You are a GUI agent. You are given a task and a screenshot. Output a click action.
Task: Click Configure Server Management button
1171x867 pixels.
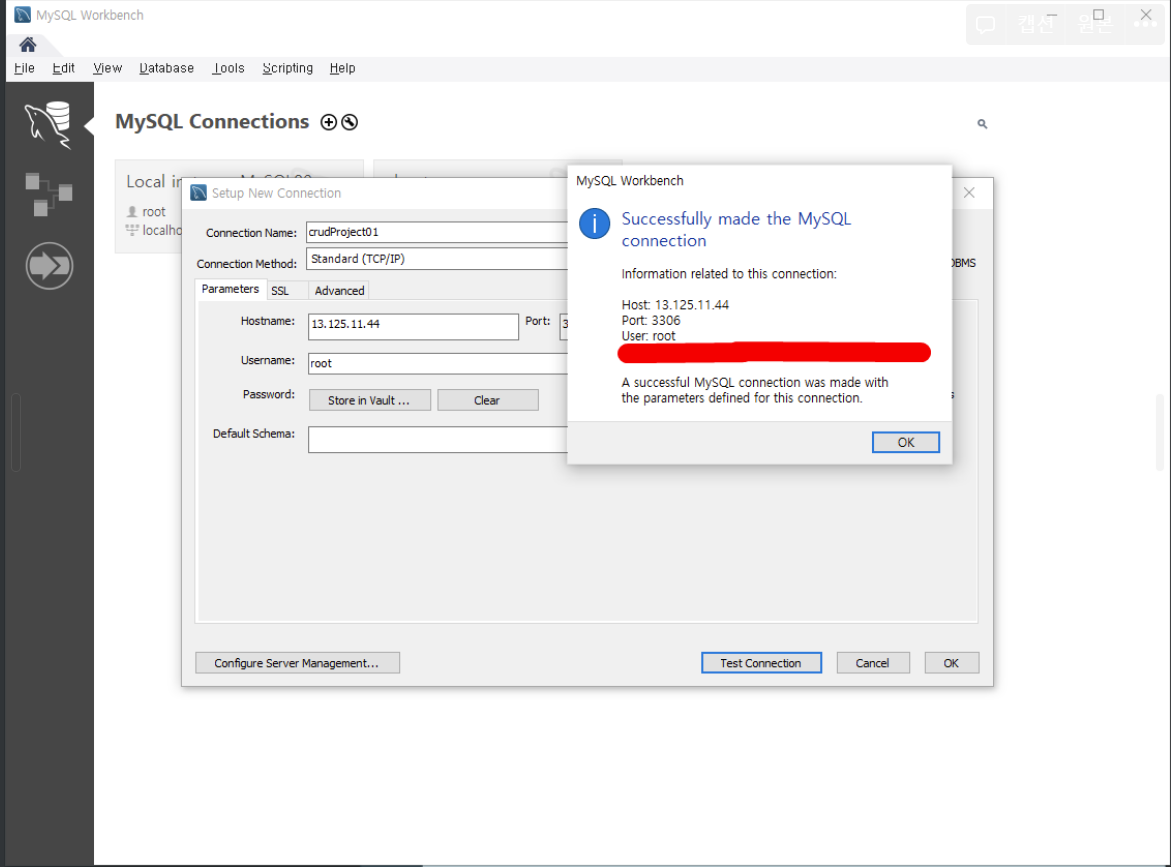point(296,662)
